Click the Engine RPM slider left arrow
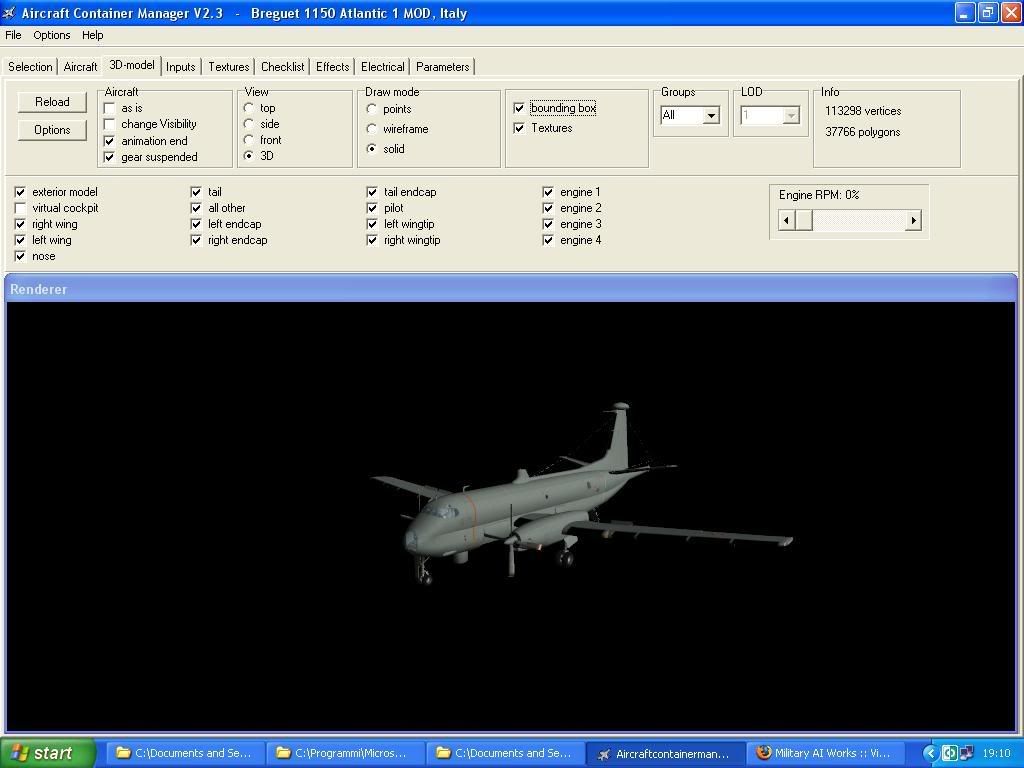 (x=786, y=220)
